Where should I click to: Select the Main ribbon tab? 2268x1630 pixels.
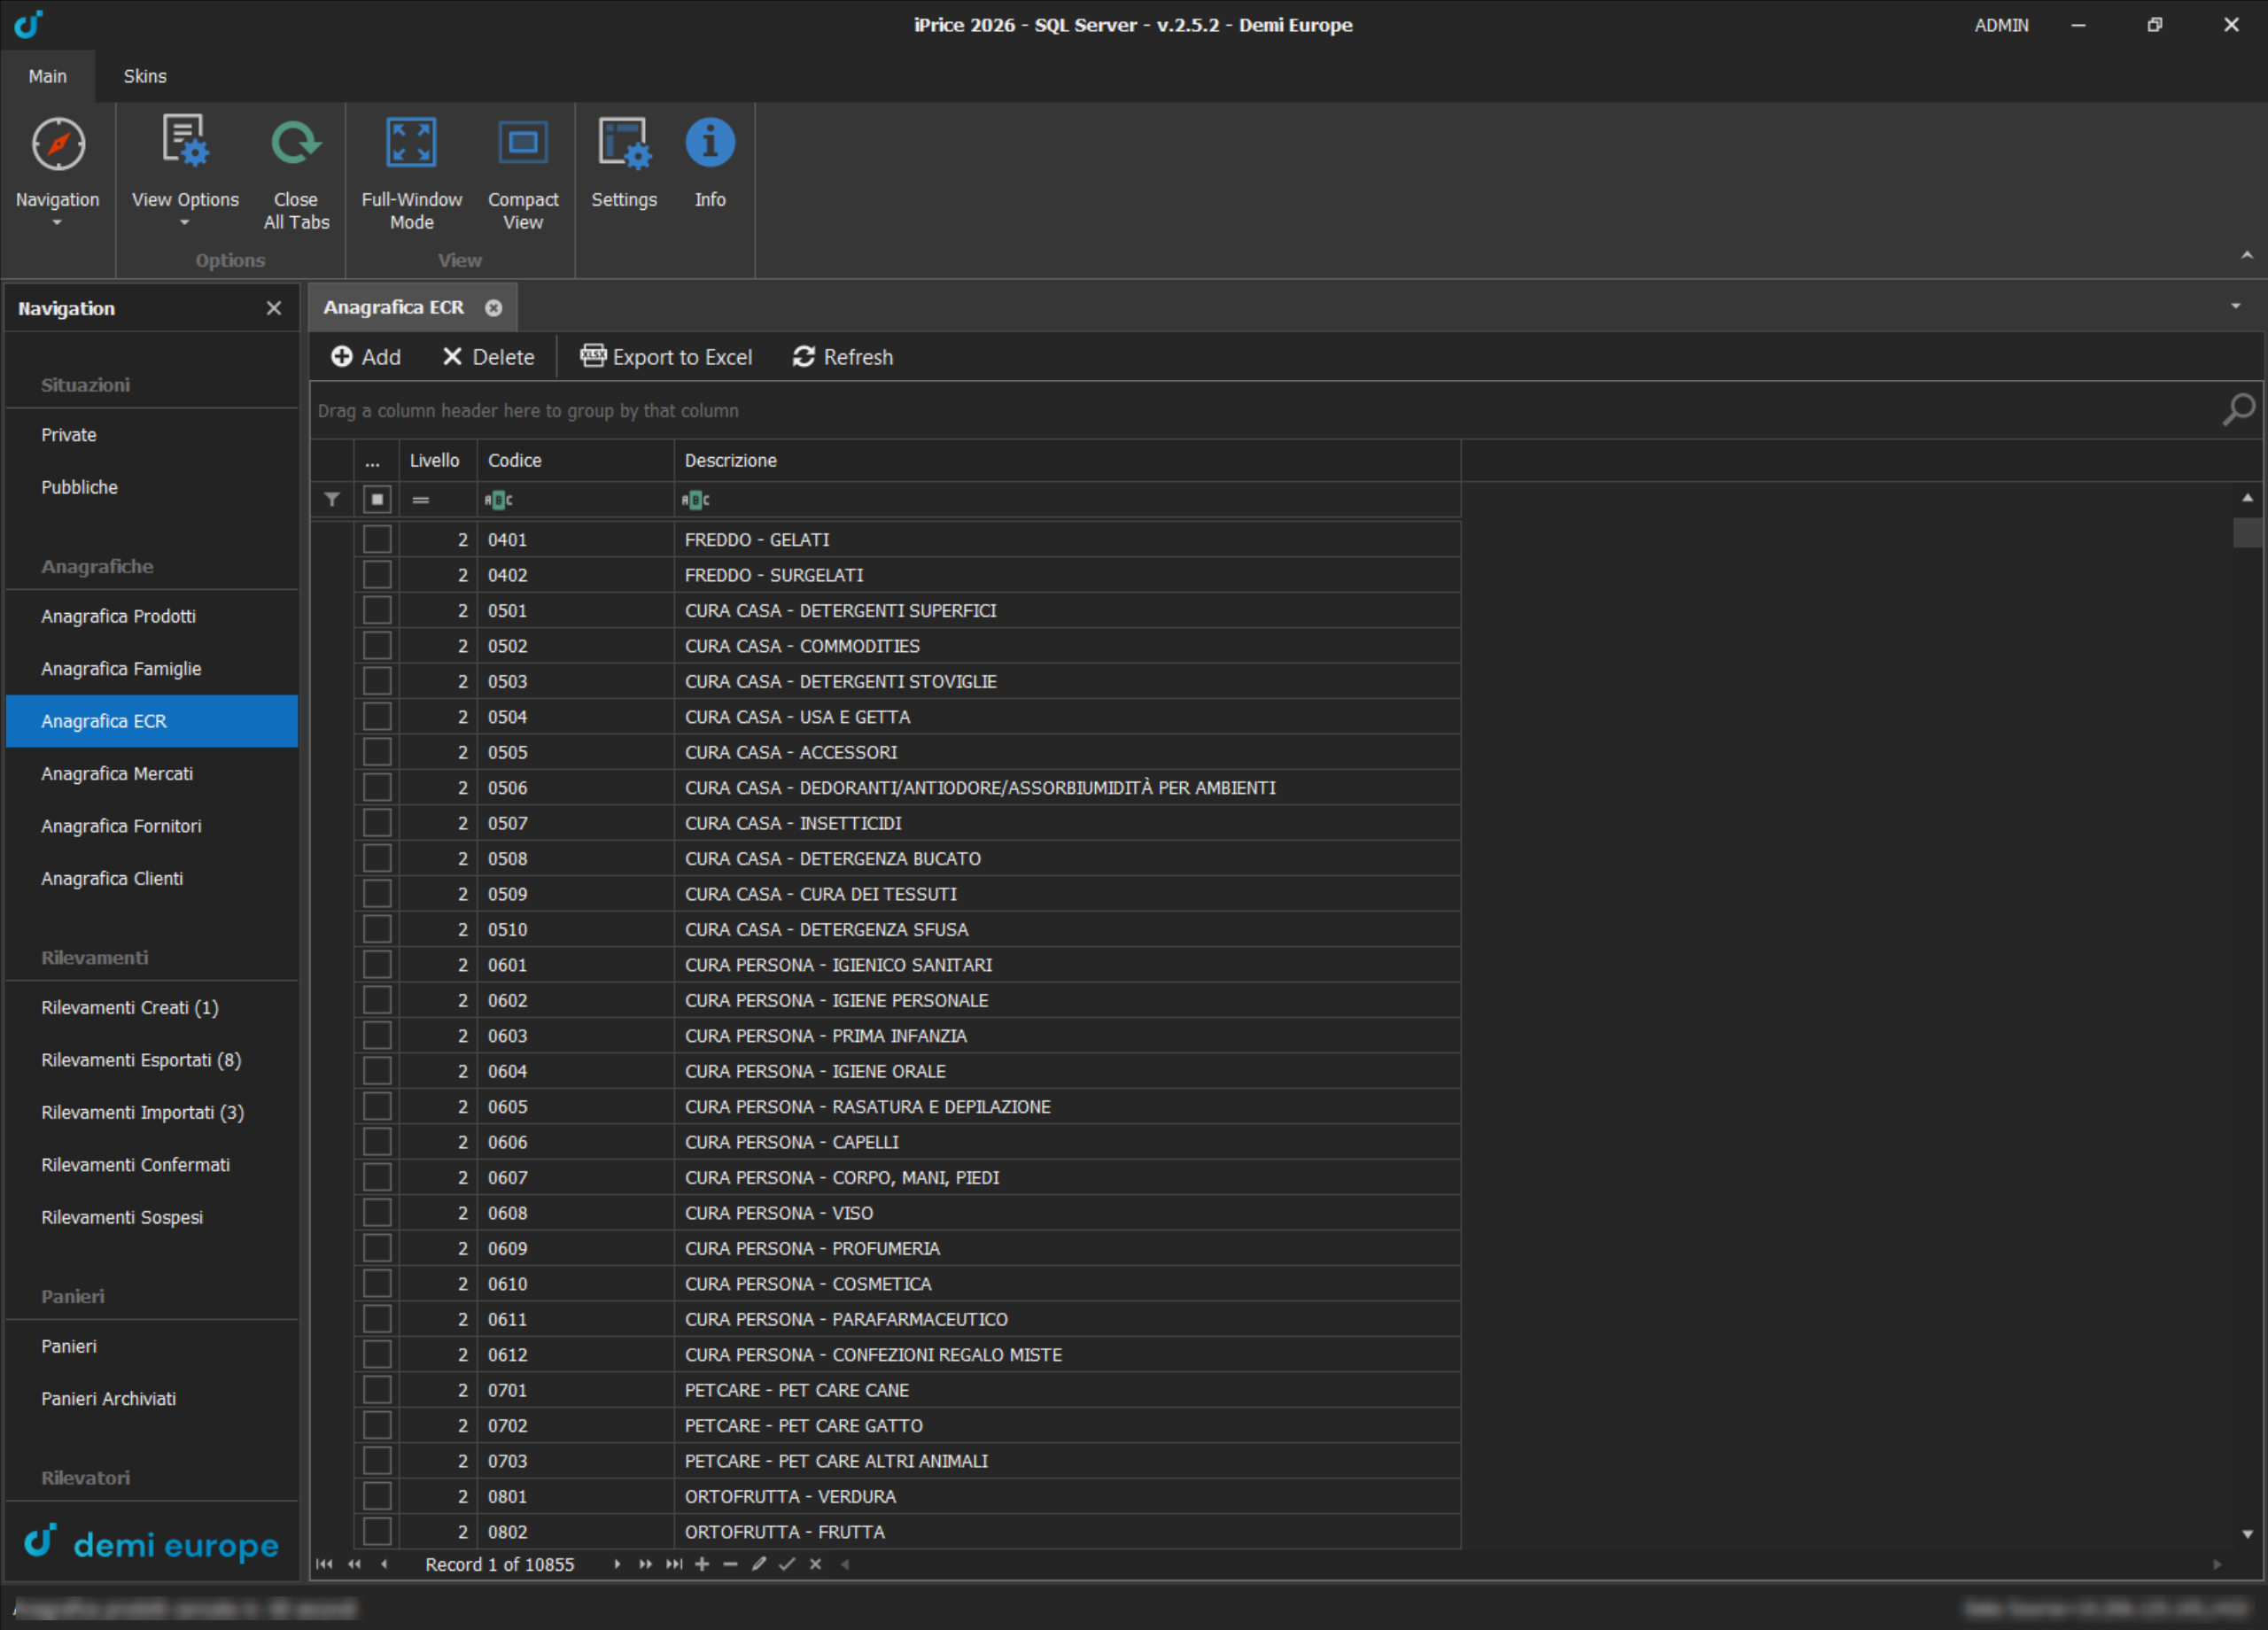pyautogui.click(x=48, y=76)
